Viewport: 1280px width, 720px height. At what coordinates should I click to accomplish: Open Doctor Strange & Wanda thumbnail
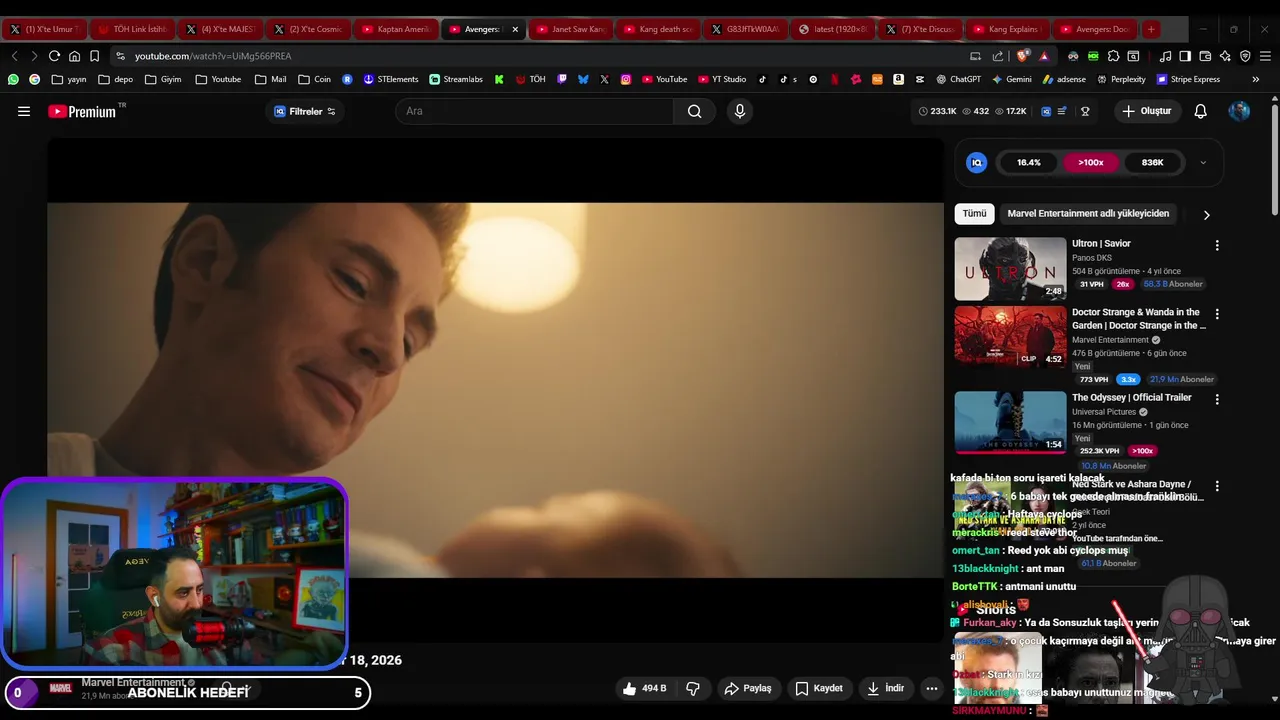(x=1010, y=338)
